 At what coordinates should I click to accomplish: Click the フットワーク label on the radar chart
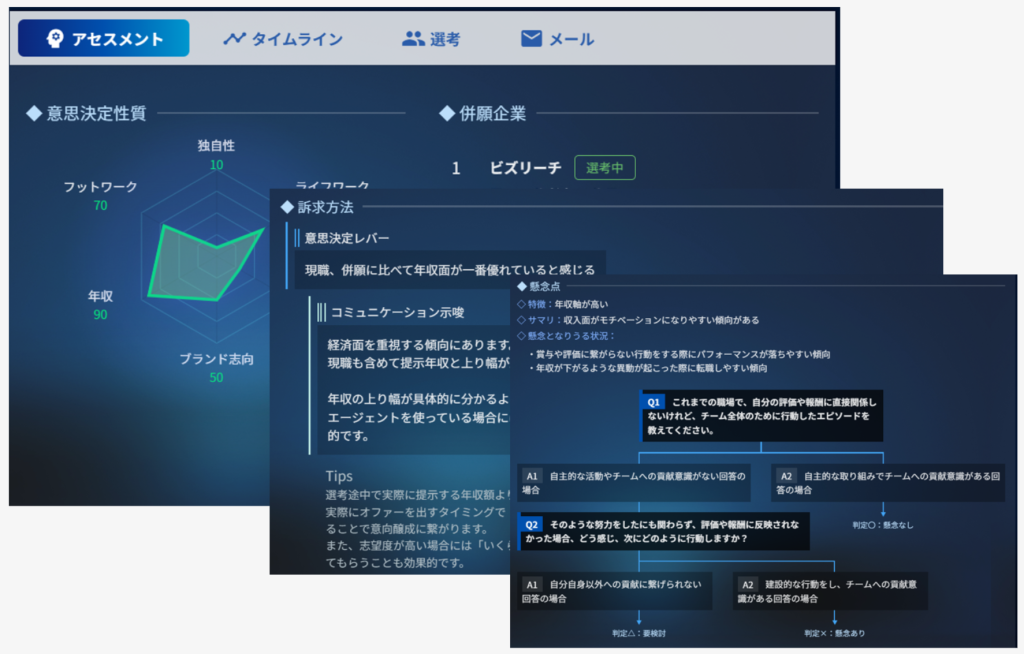tap(100, 187)
